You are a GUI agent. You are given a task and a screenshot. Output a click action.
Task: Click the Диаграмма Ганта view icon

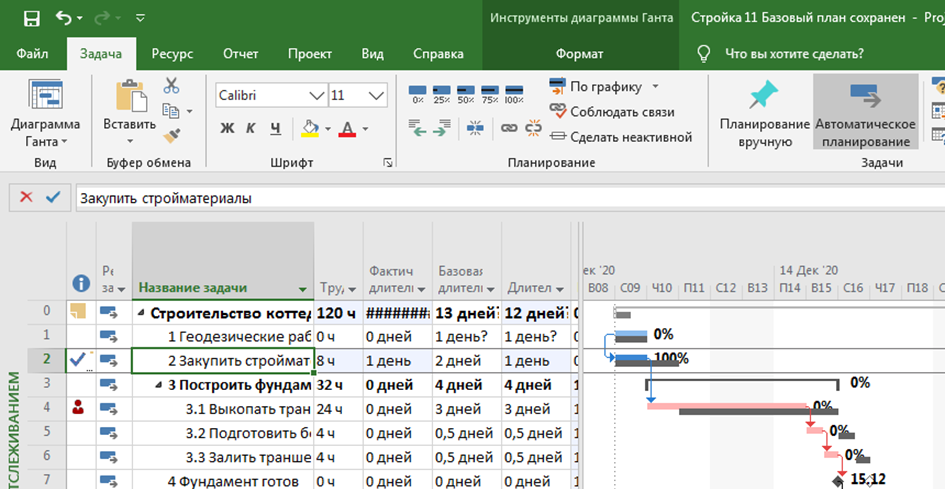[46, 95]
